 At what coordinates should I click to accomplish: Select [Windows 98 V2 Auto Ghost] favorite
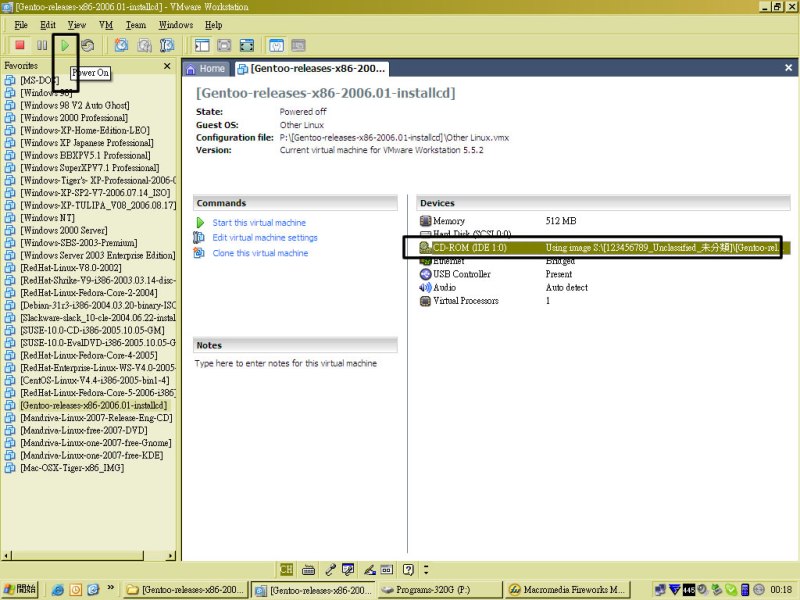(x=74, y=105)
